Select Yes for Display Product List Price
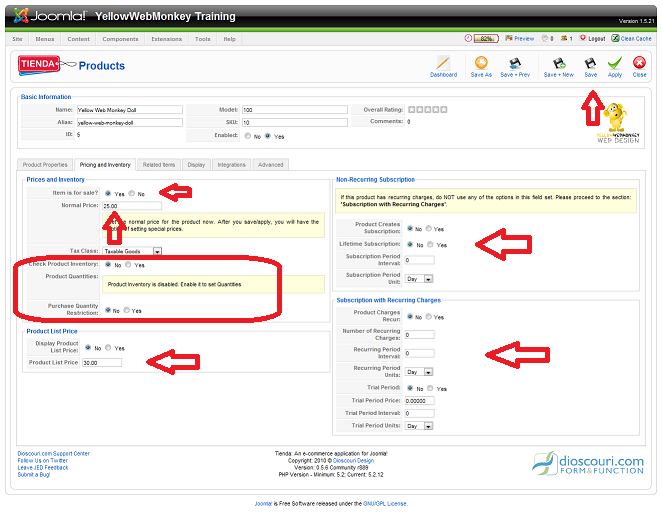This screenshot has width=662, height=512. point(108,348)
